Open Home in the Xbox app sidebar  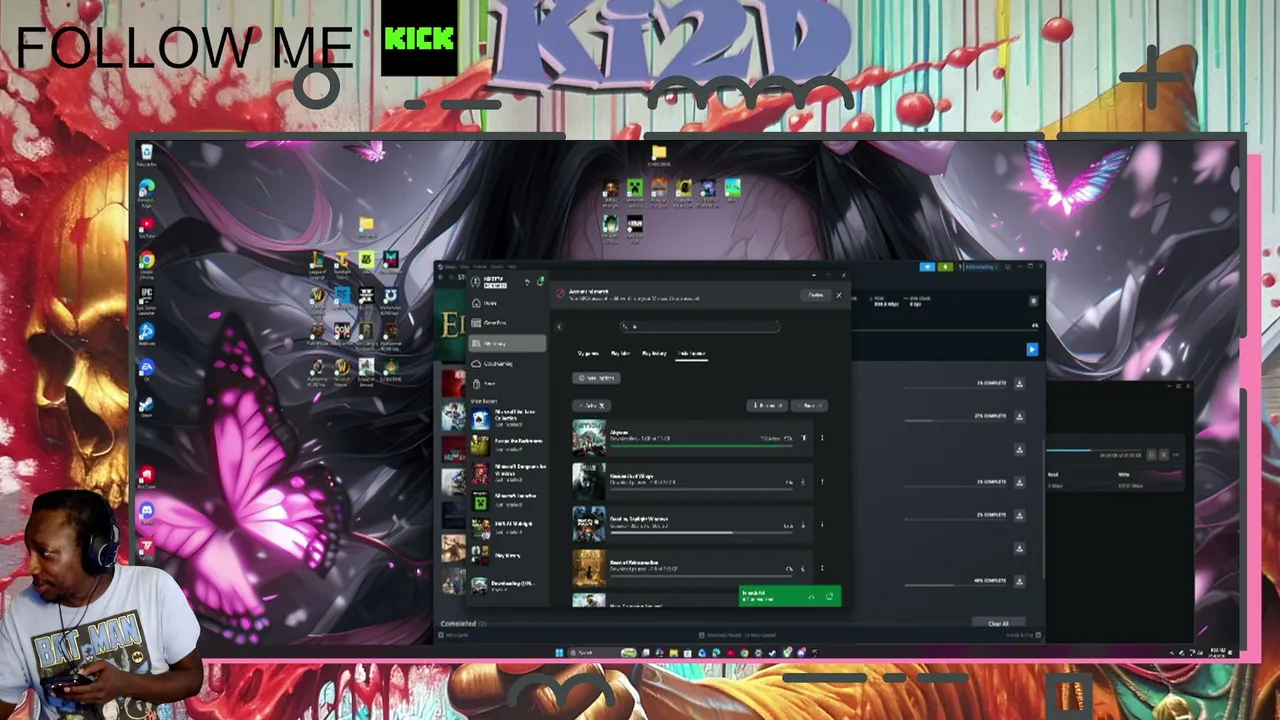tap(508, 302)
